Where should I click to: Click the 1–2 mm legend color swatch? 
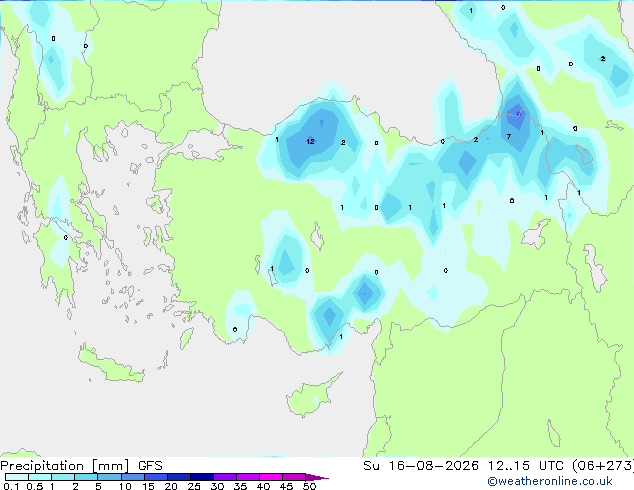click(x=63, y=477)
